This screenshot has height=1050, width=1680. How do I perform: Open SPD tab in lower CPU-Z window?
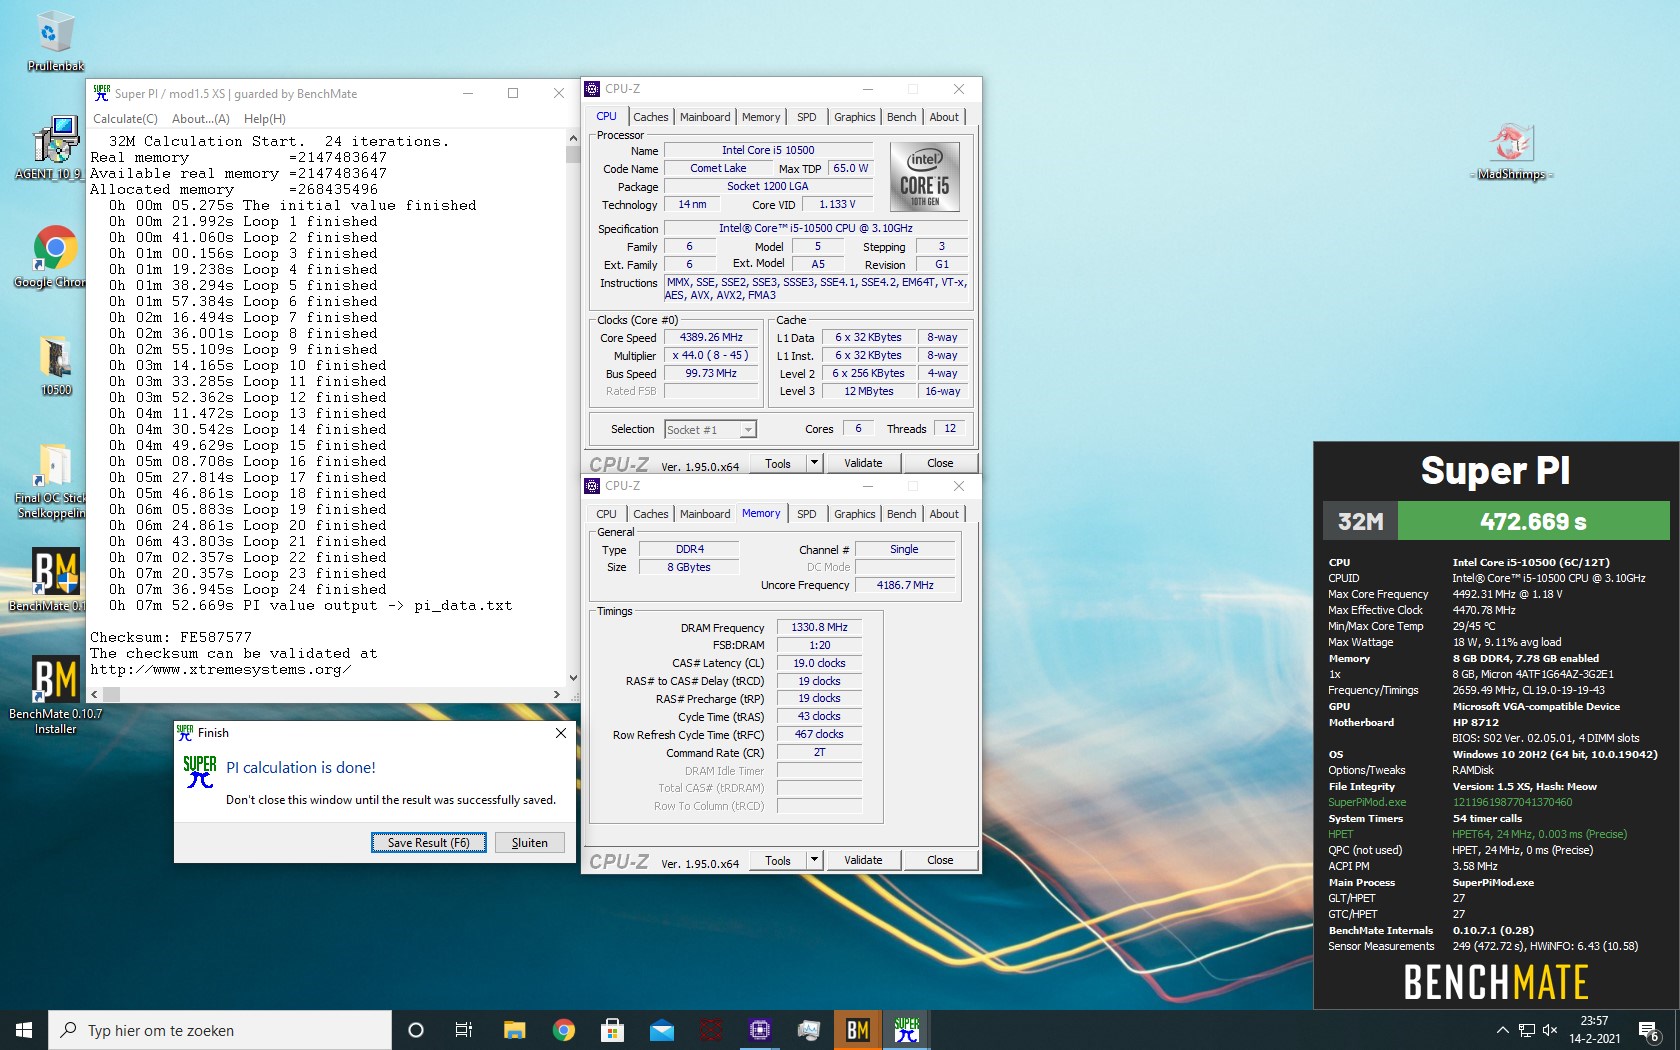tap(807, 514)
